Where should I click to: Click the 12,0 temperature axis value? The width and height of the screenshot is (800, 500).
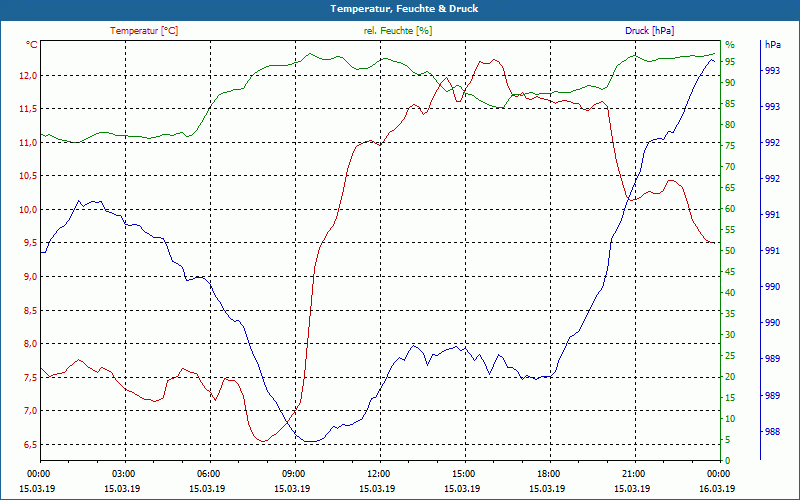pyautogui.click(x=28, y=76)
